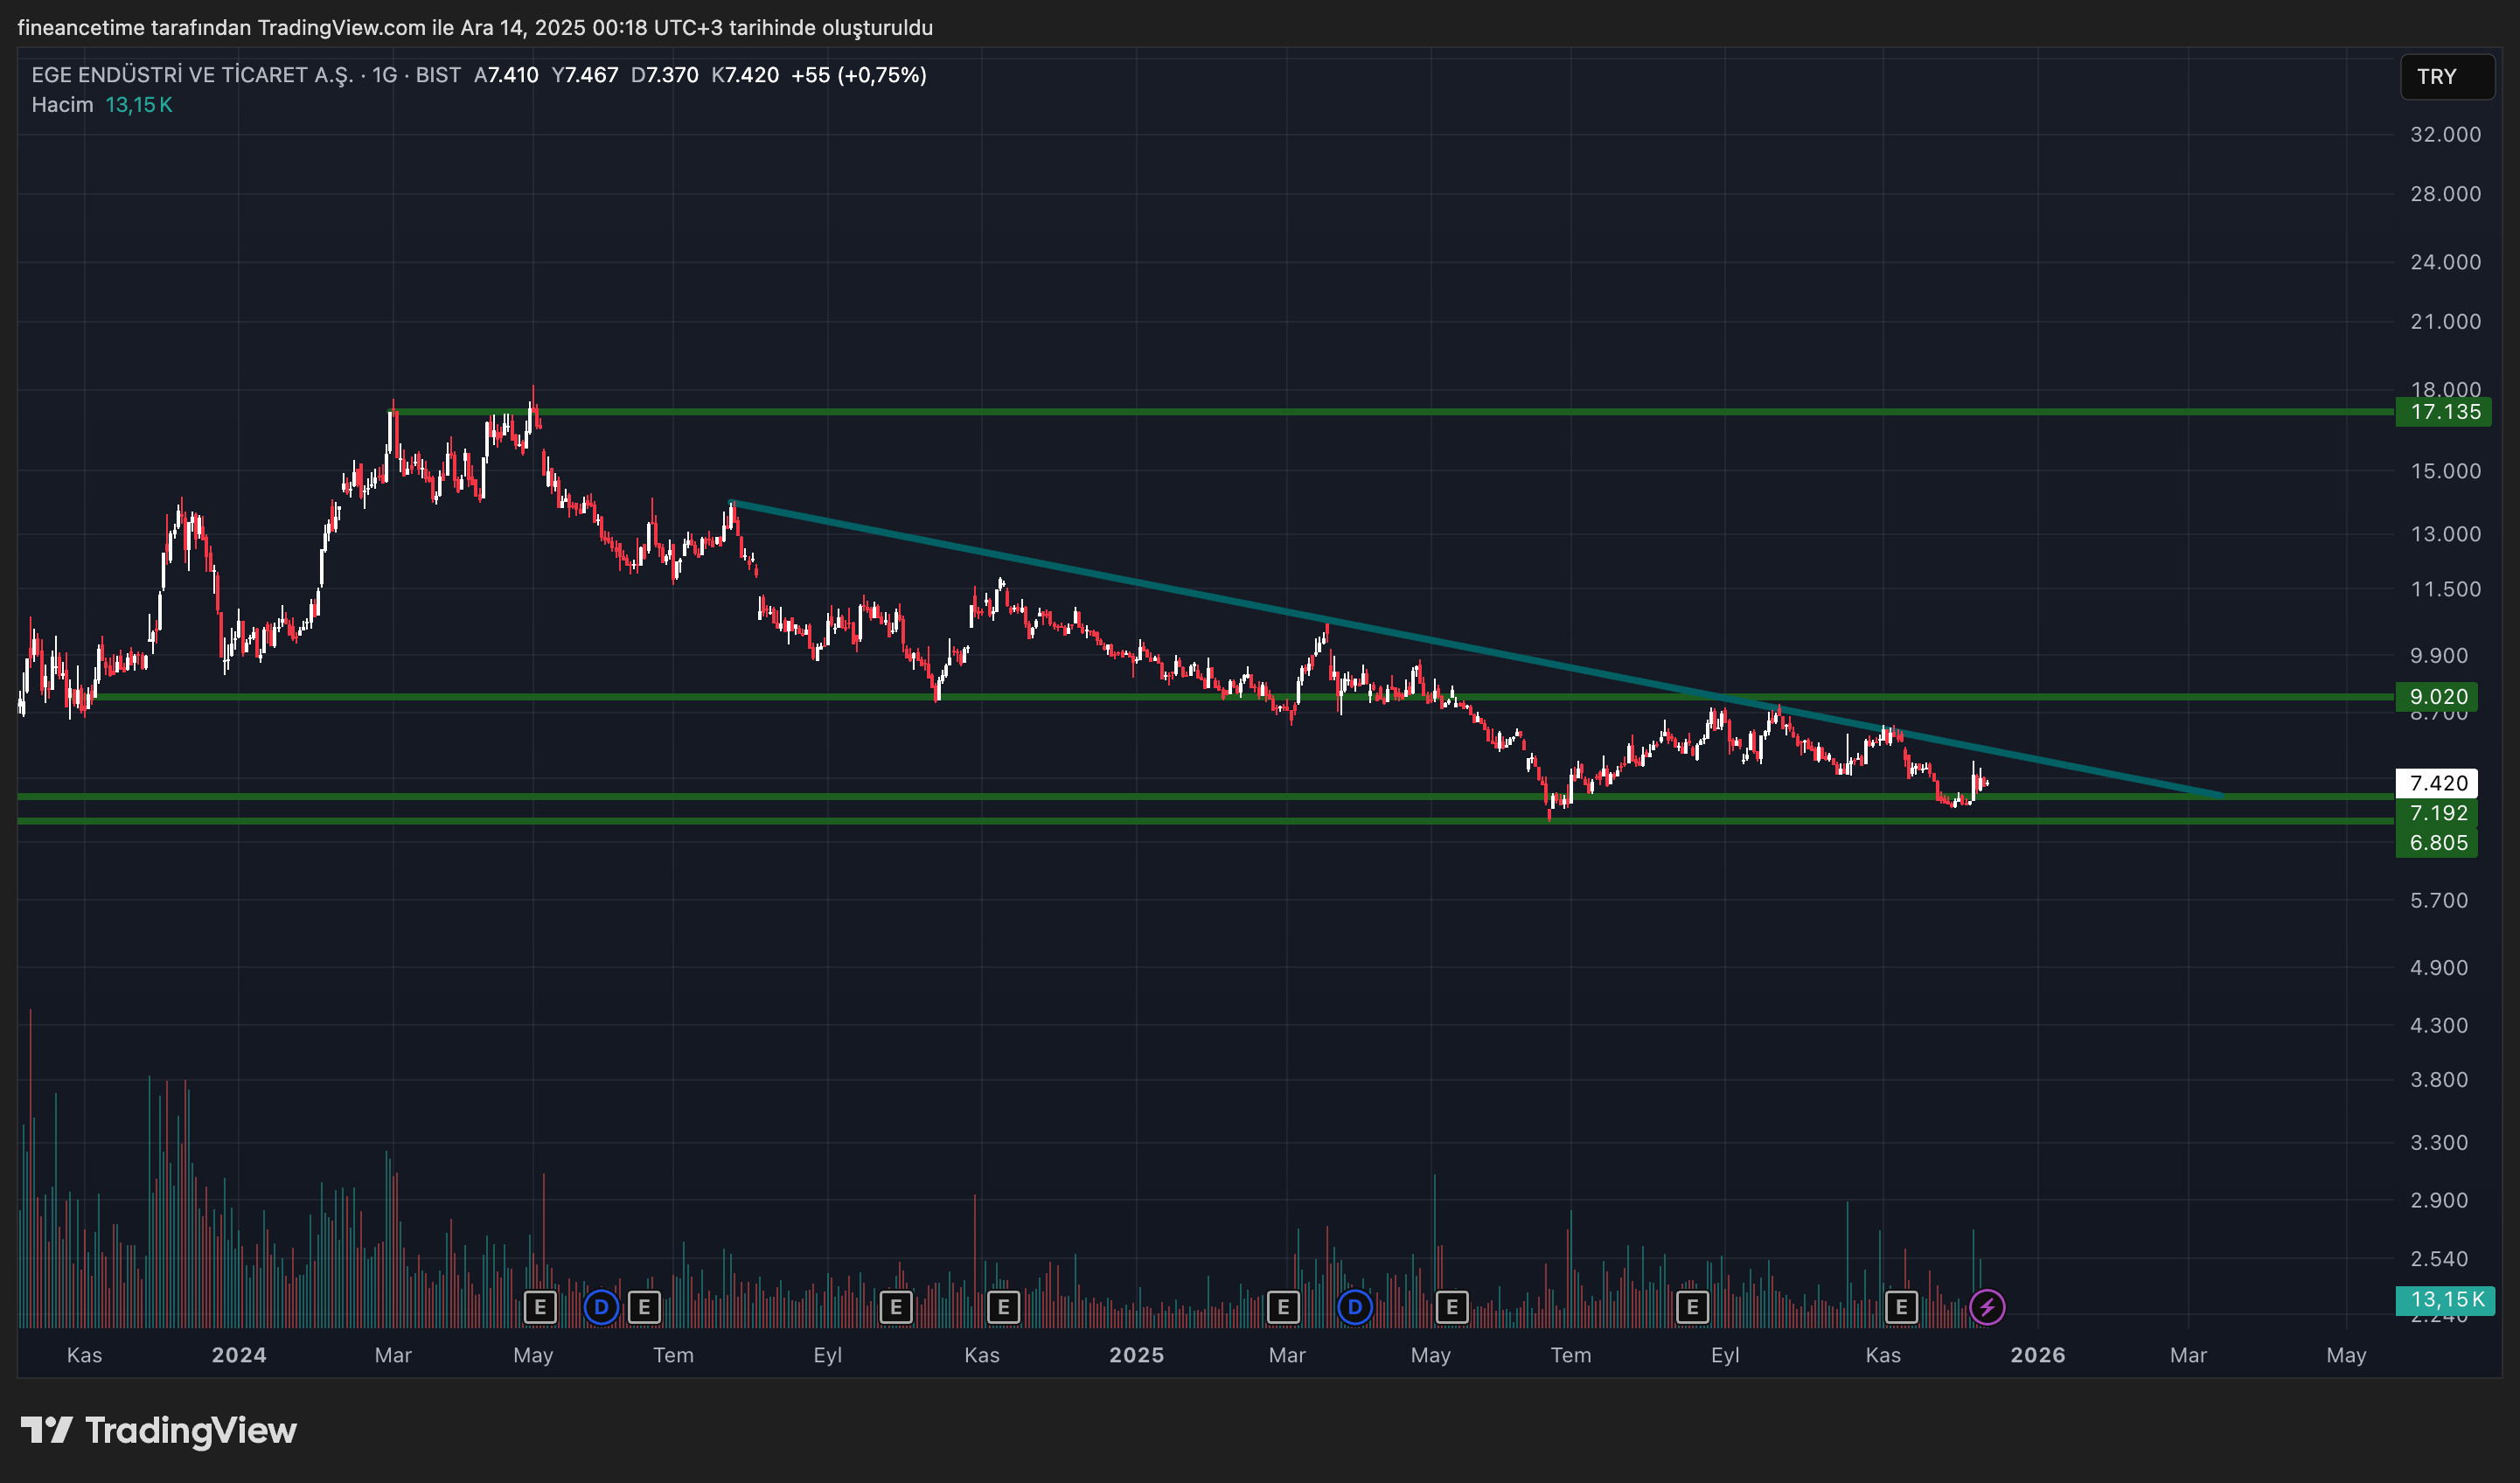This screenshot has height=1483, width=2520.
Task: Click the dividend D marker in mid-2024
Action: click(x=601, y=1306)
